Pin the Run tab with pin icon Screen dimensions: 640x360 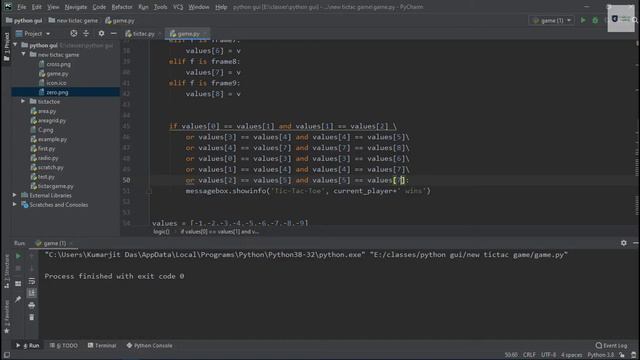[x=18, y=300]
